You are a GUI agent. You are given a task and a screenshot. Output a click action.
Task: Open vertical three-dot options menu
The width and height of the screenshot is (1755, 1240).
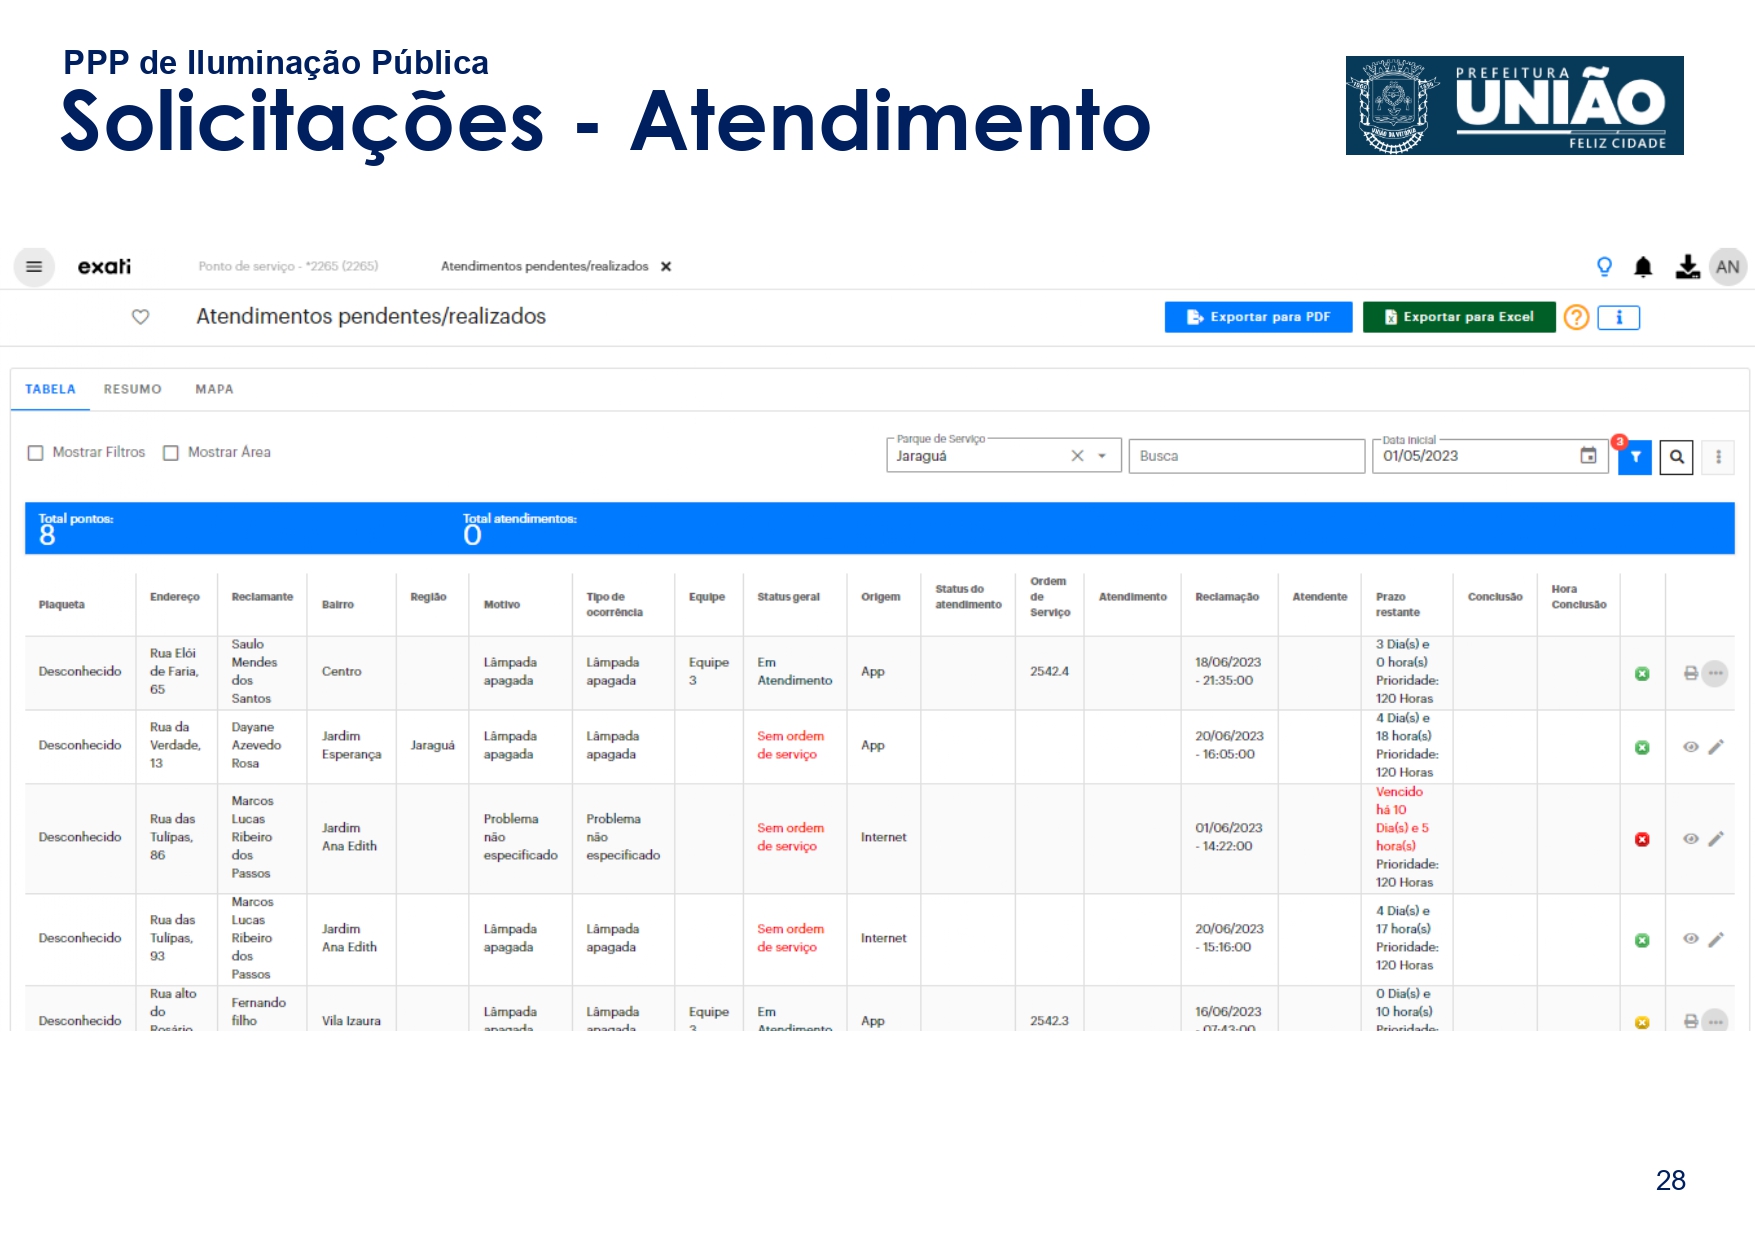(x=1718, y=457)
